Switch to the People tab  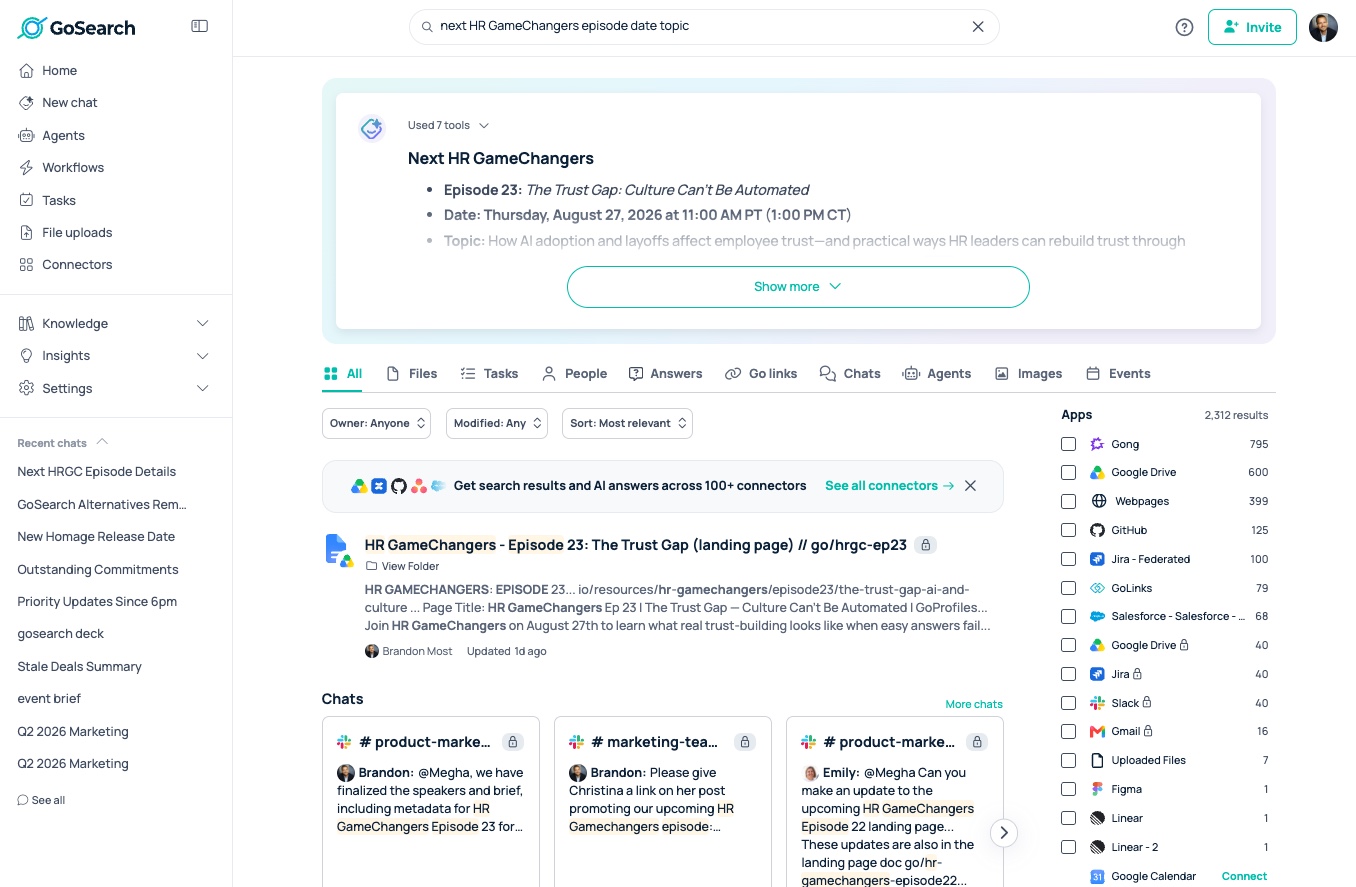[x=574, y=374]
